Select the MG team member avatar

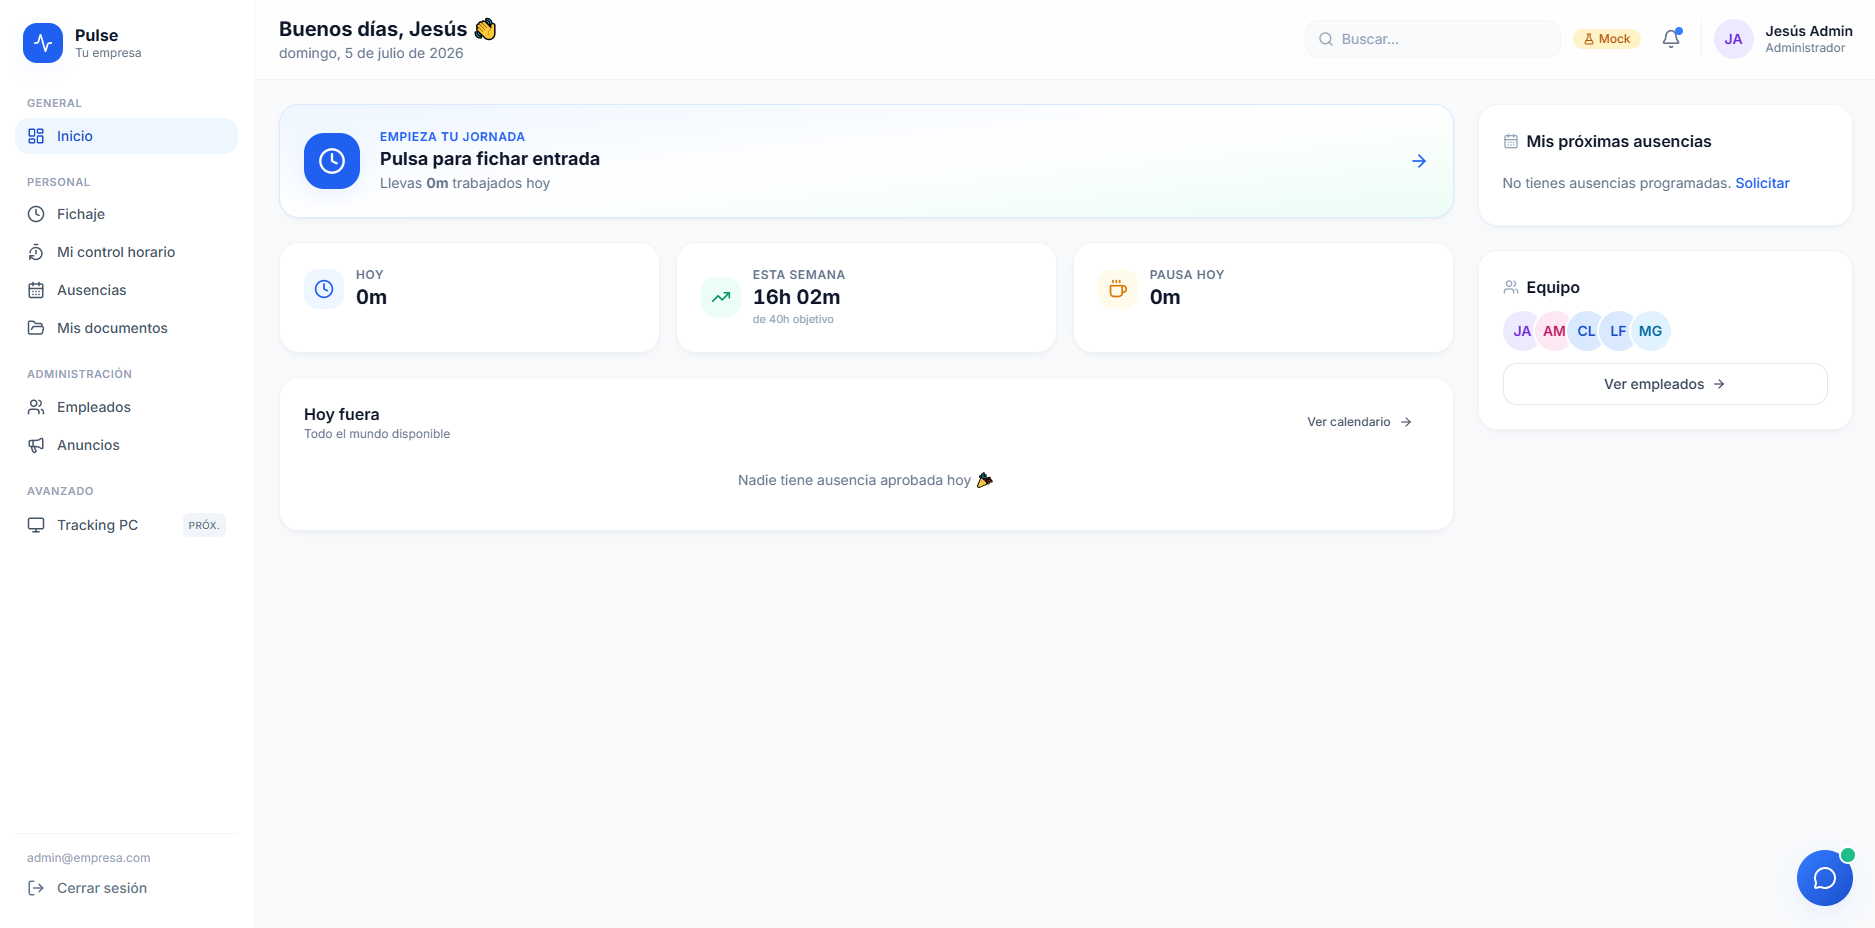tap(1650, 331)
